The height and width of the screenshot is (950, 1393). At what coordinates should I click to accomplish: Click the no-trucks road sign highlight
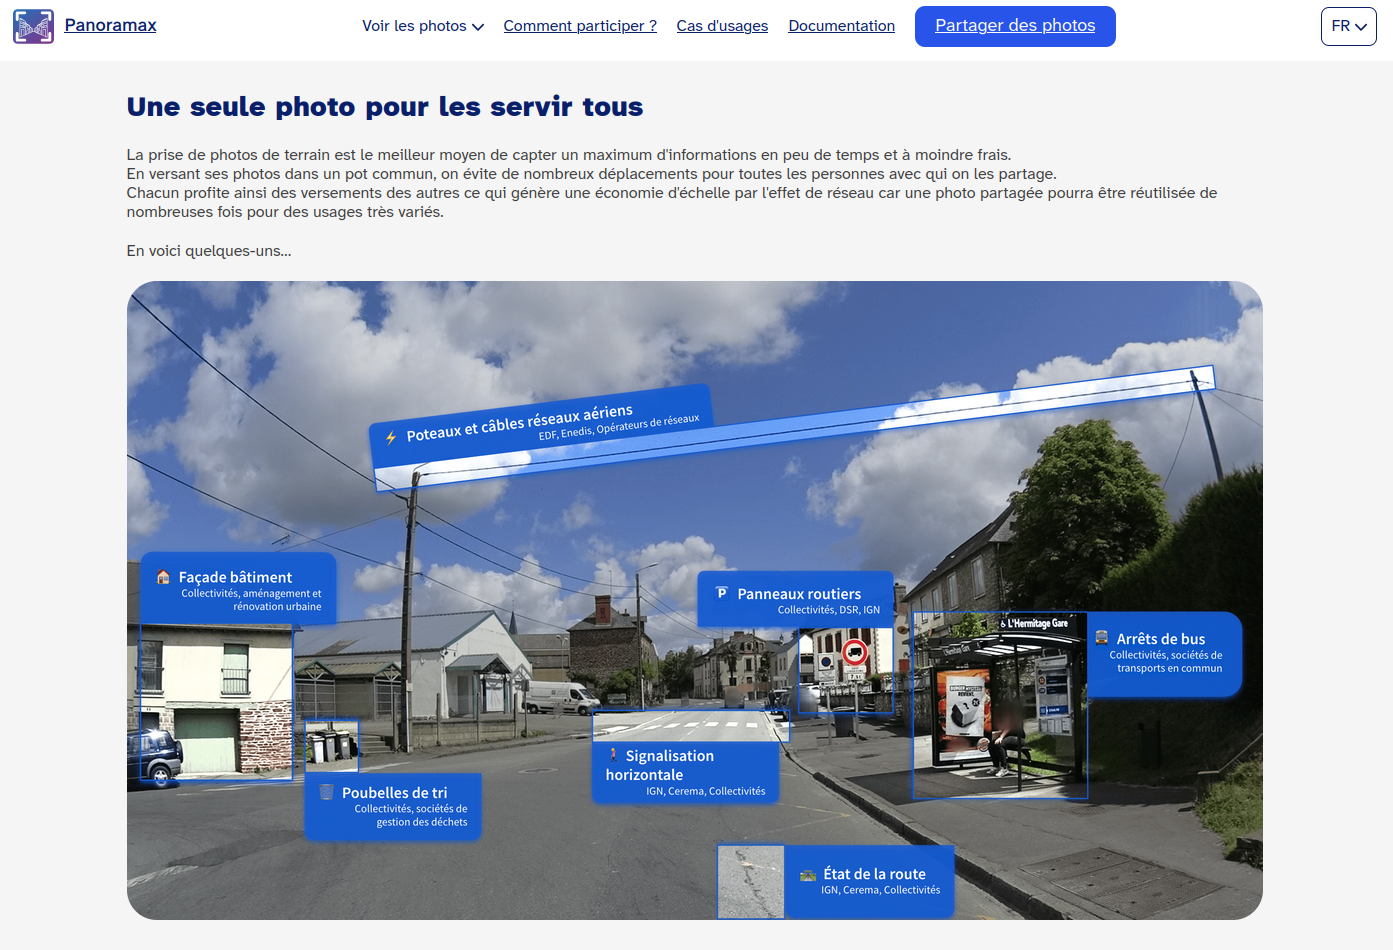click(x=846, y=669)
